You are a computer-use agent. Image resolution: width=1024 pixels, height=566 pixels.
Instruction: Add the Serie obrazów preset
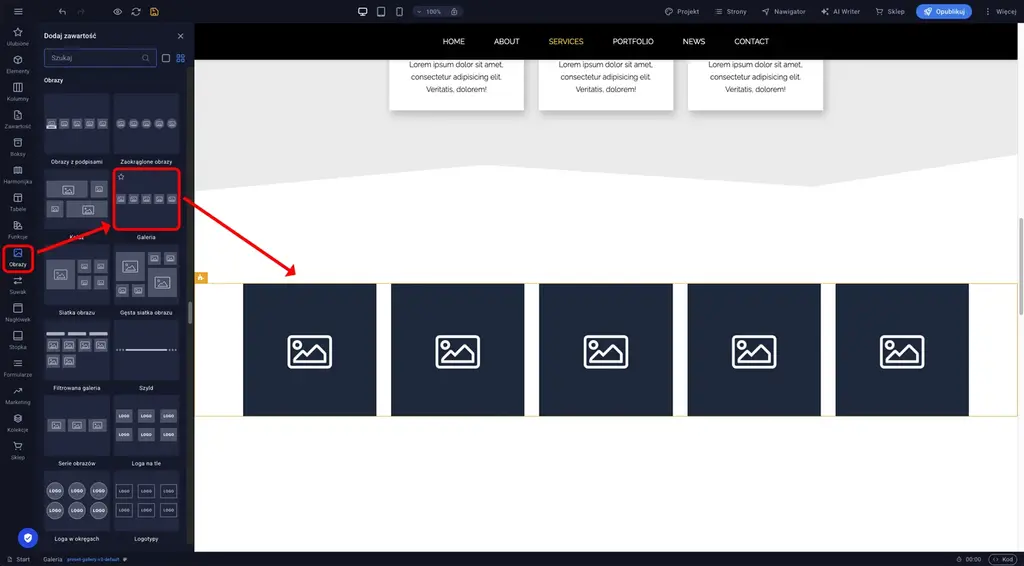pyautogui.click(x=77, y=426)
